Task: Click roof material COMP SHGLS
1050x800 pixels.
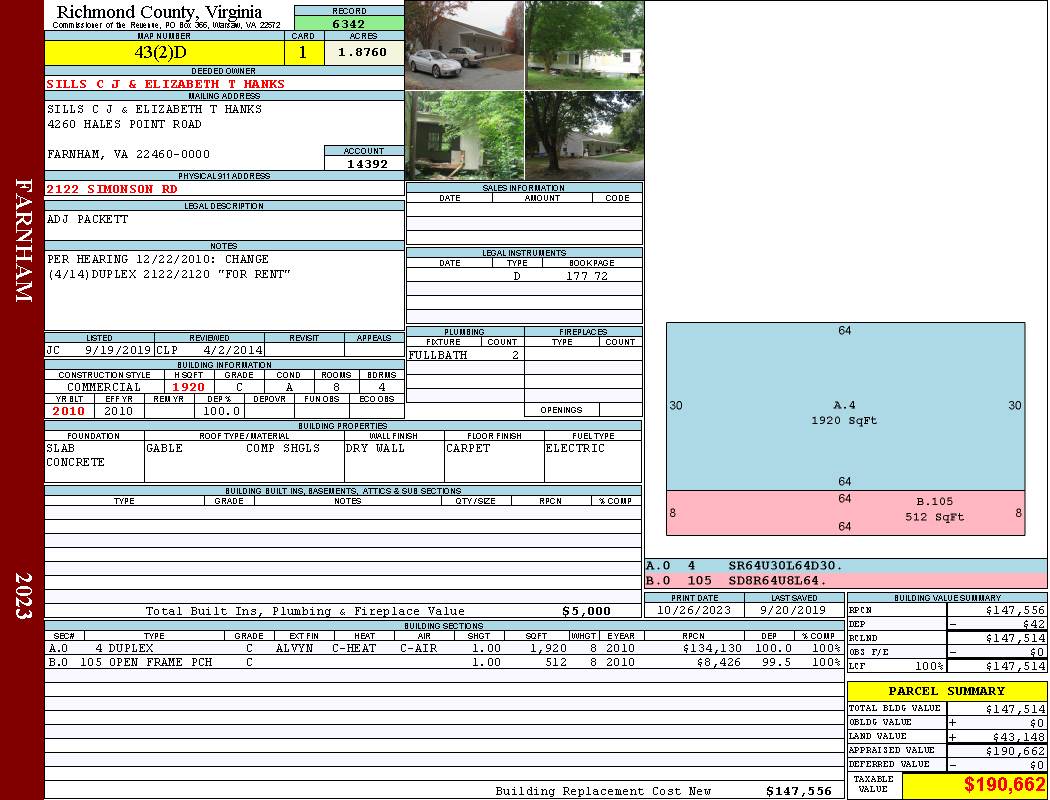Action: pos(283,449)
